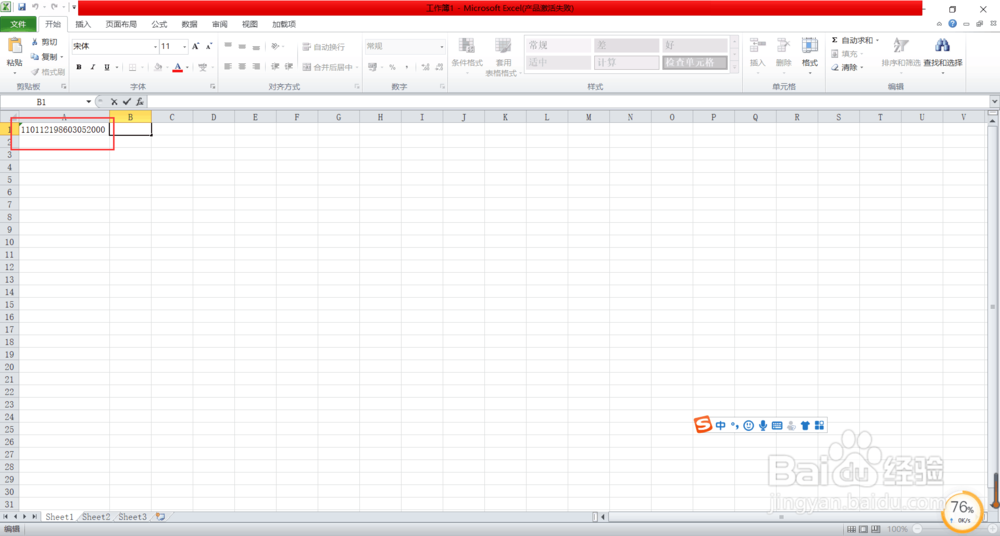Open the underline style dropdown arrow
The image size is (1000, 536).
click(x=116, y=67)
